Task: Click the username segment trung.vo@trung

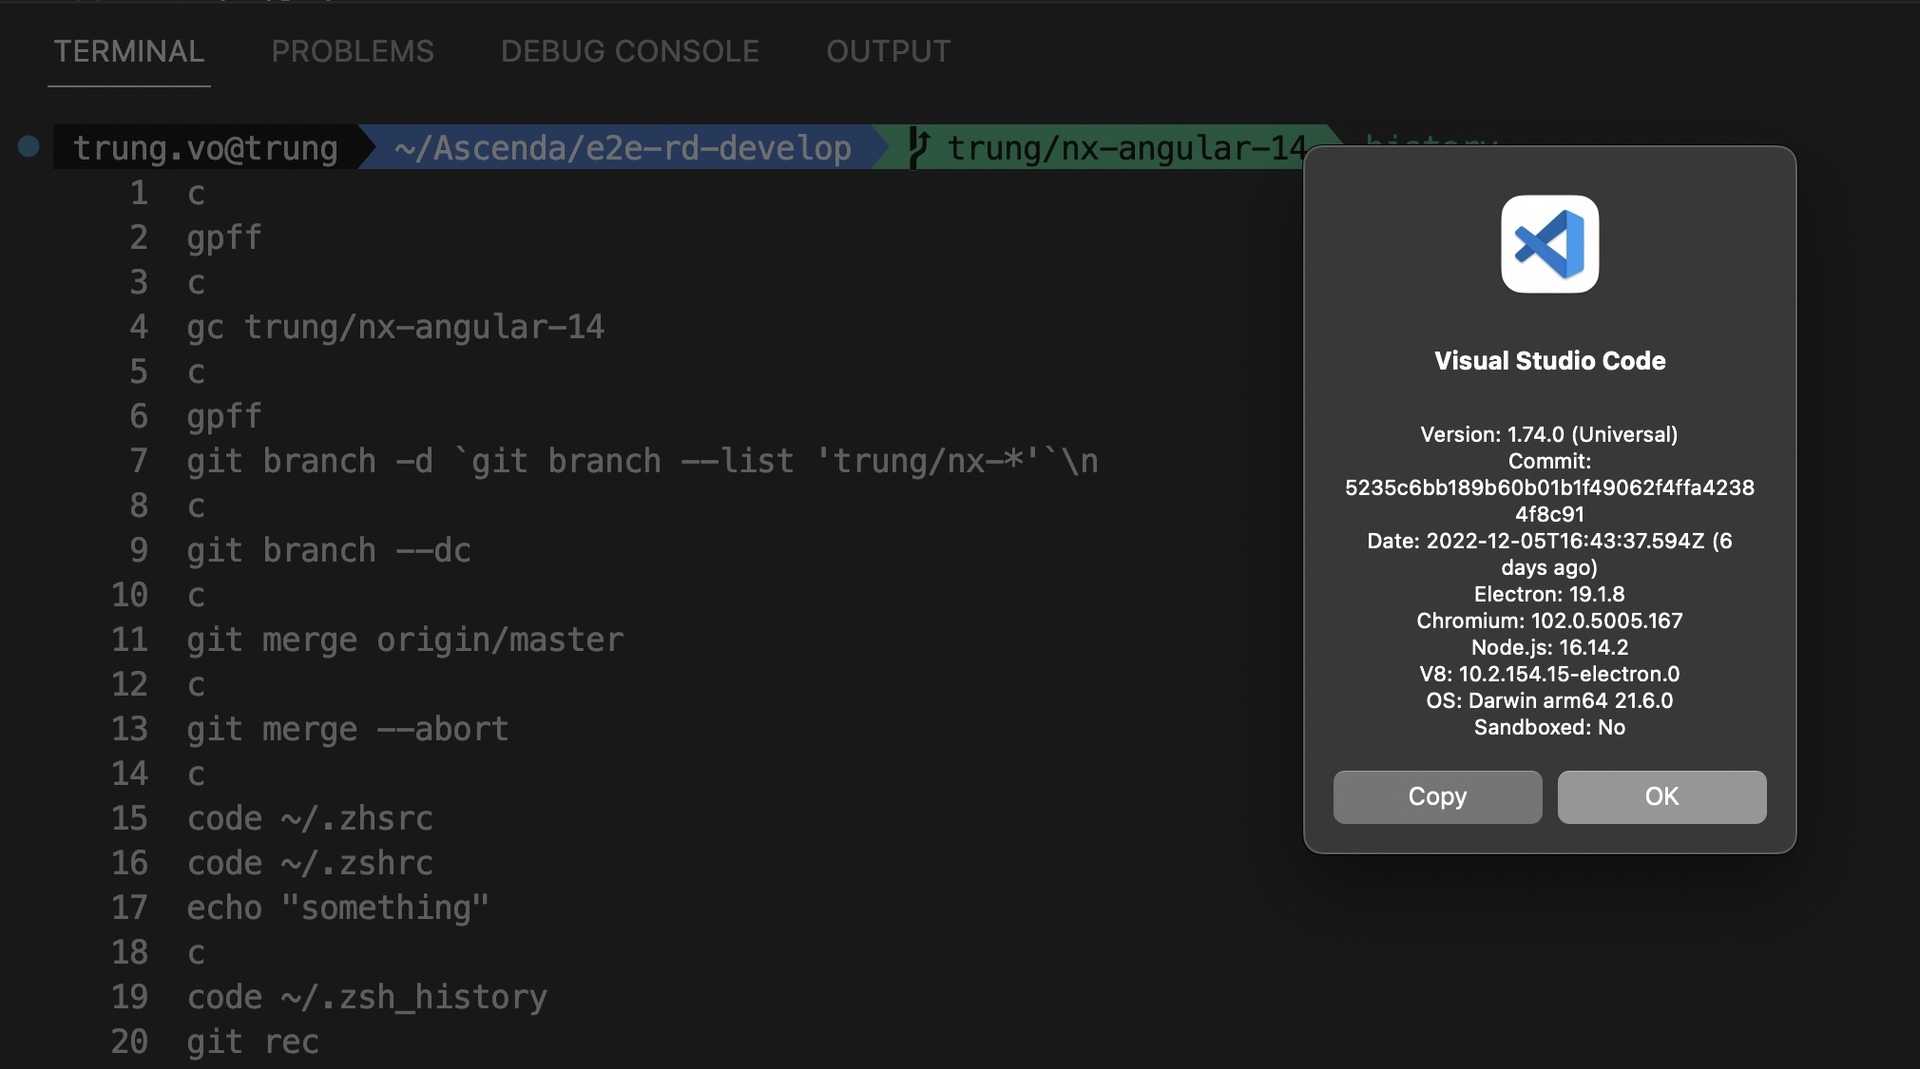Action: tap(205, 147)
